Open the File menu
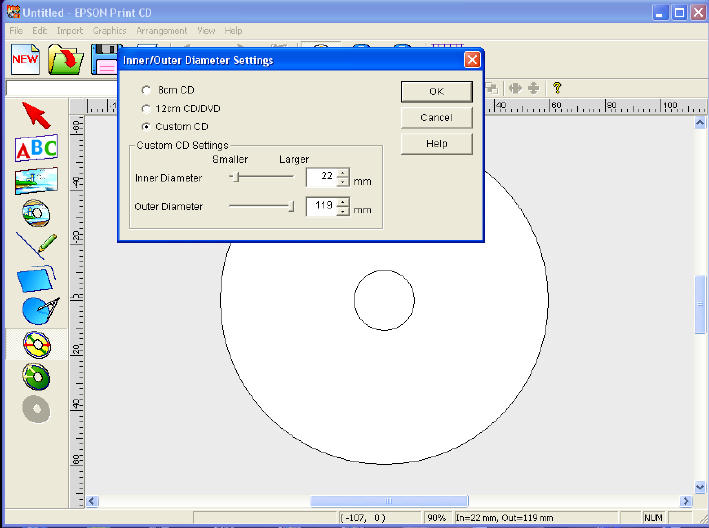The height and width of the screenshot is (528, 709). coord(16,31)
